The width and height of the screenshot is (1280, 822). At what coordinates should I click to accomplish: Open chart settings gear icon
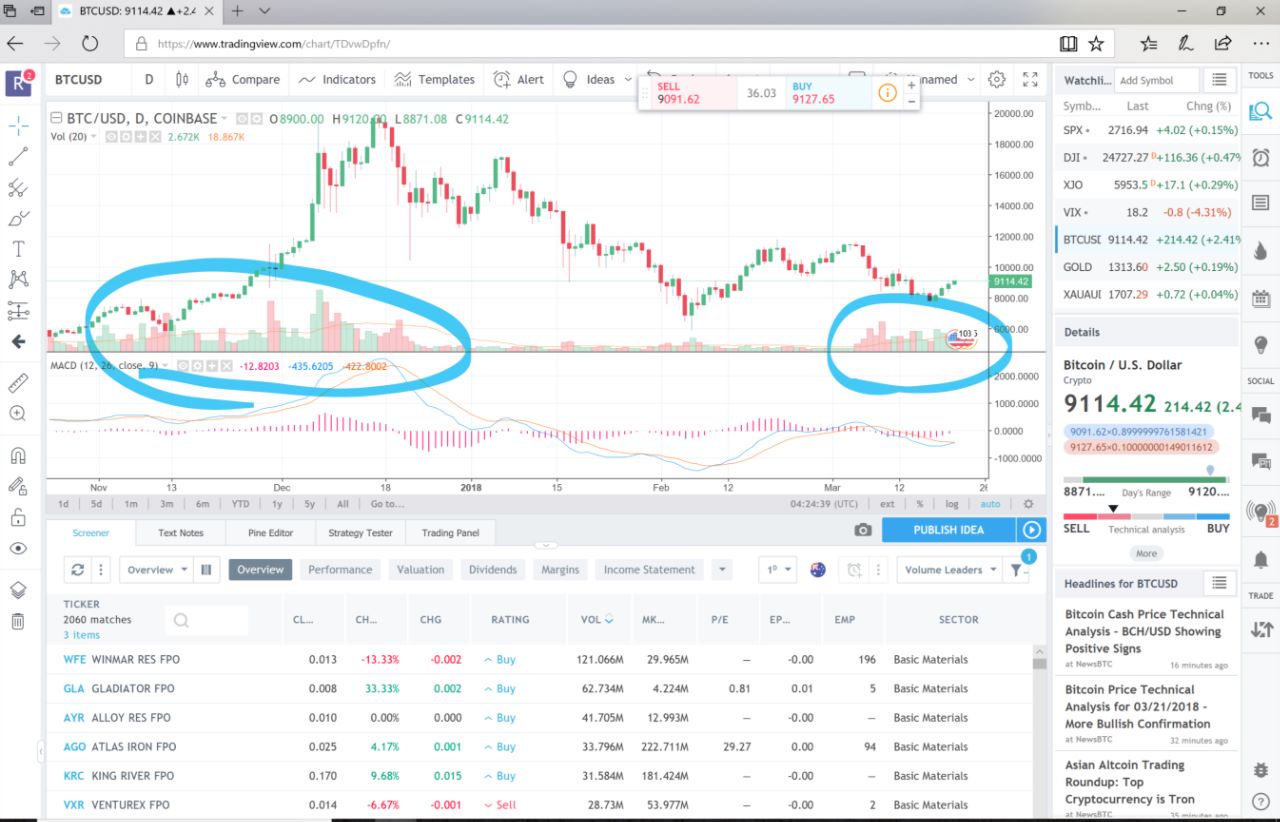(x=996, y=79)
